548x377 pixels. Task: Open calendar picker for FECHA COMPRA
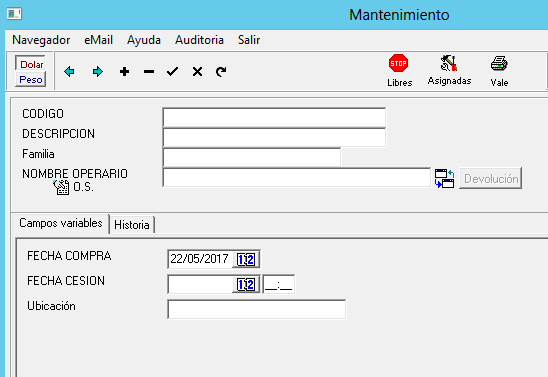pyautogui.click(x=246, y=259)
